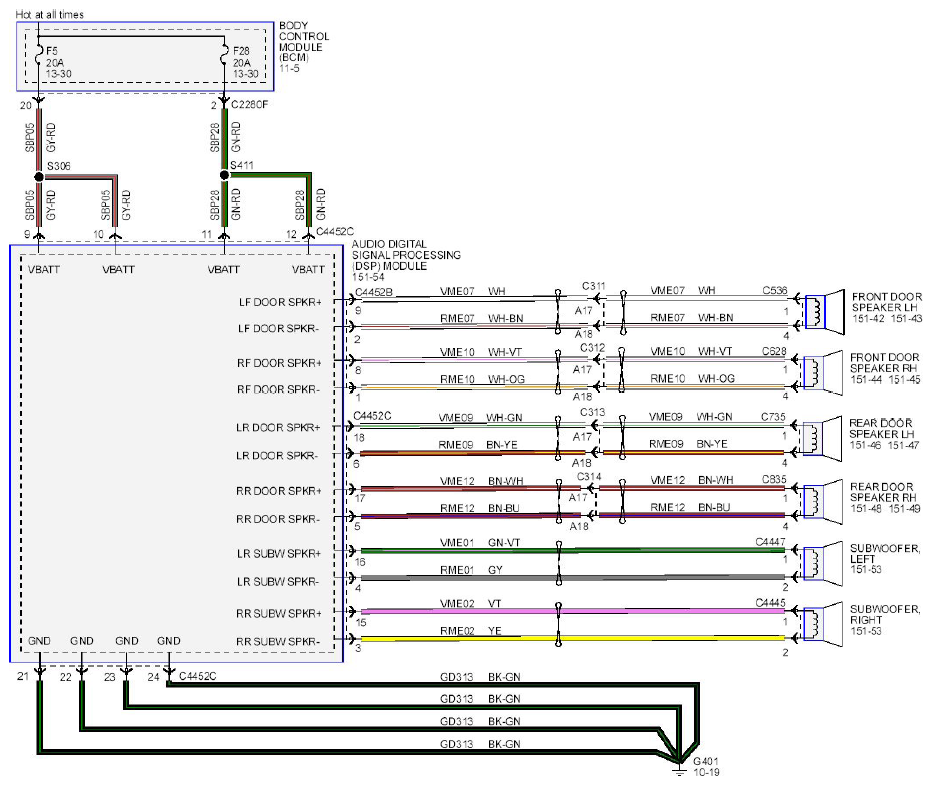The height and width of the screenshot is (785, 932).
Task: Click the Subwoofer Left speaker symbol
Action: (823, 563)
